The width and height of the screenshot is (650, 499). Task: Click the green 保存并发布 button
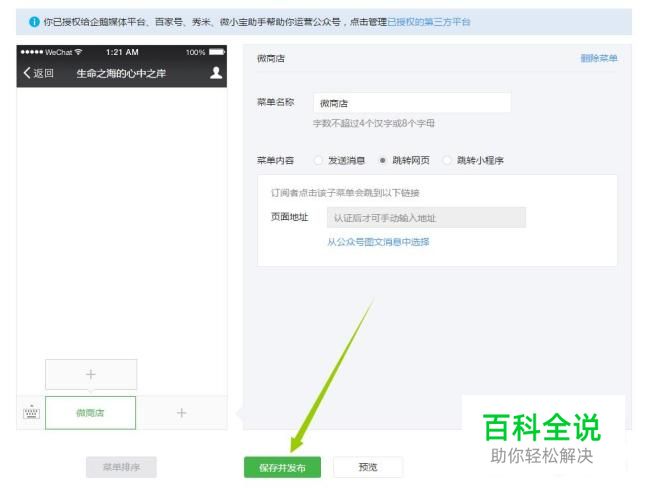click(x=282, y=468)
